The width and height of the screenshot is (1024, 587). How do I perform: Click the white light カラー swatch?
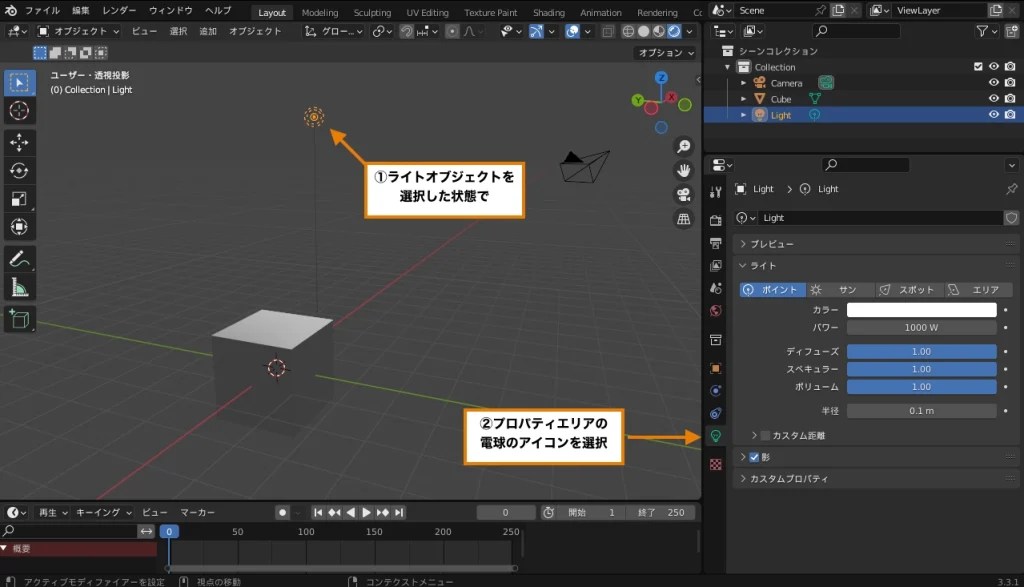coord(920,310)
